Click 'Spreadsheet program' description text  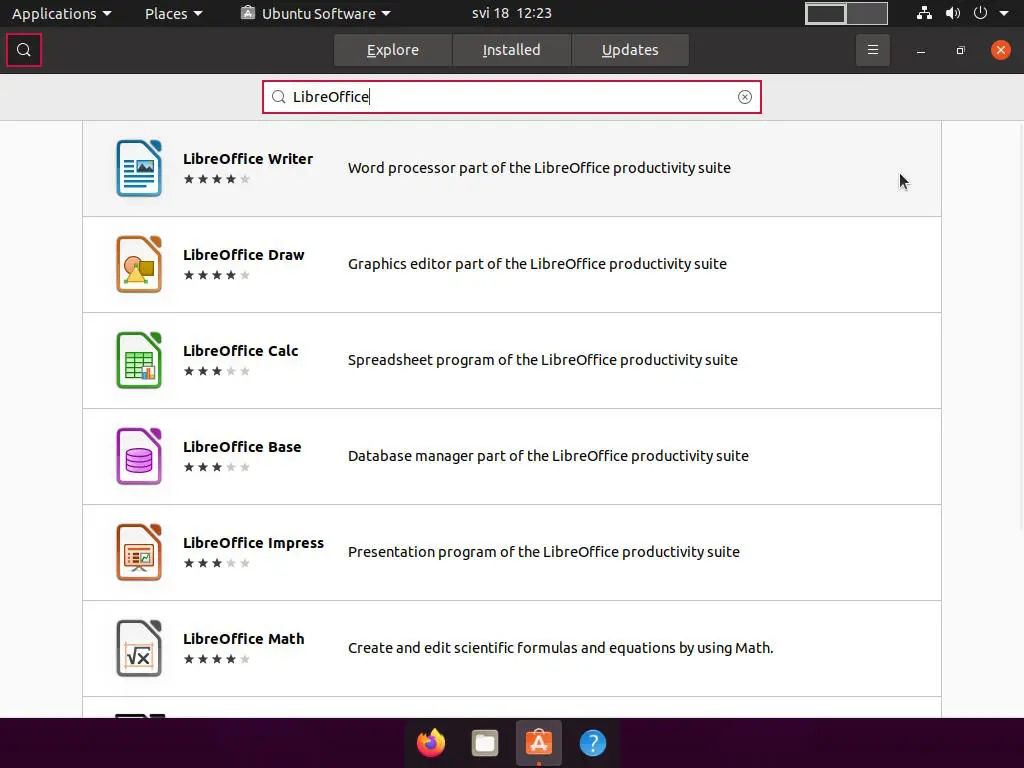click(543, 360)
